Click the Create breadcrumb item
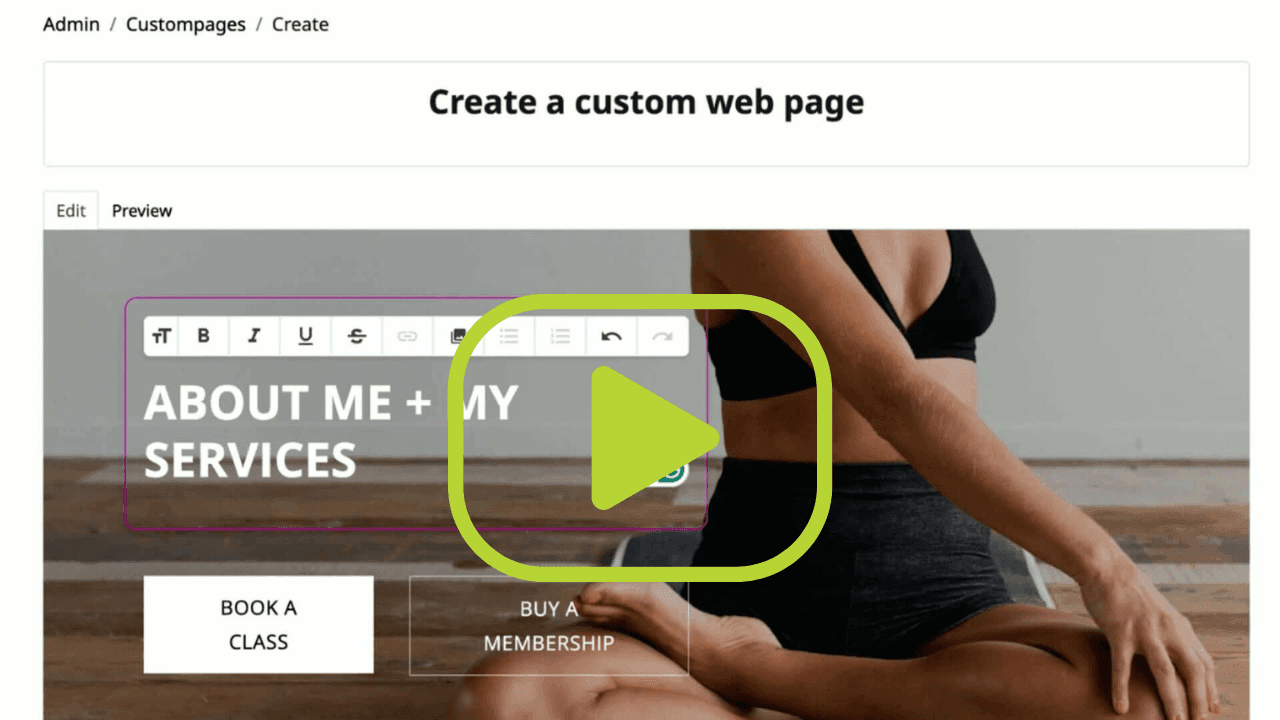This screenshot has height=720, width=1280. [x=300, y=24]
